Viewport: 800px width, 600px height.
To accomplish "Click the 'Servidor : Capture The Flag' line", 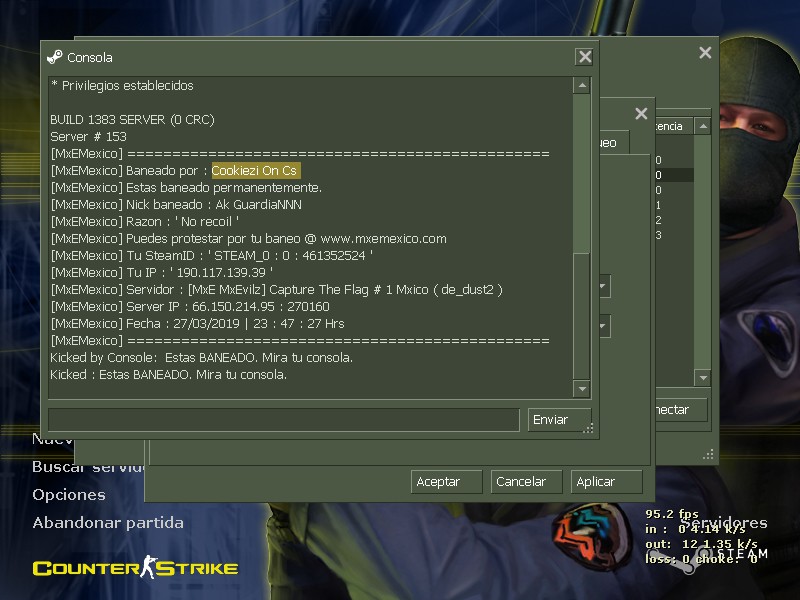I will tap(277, 290).
